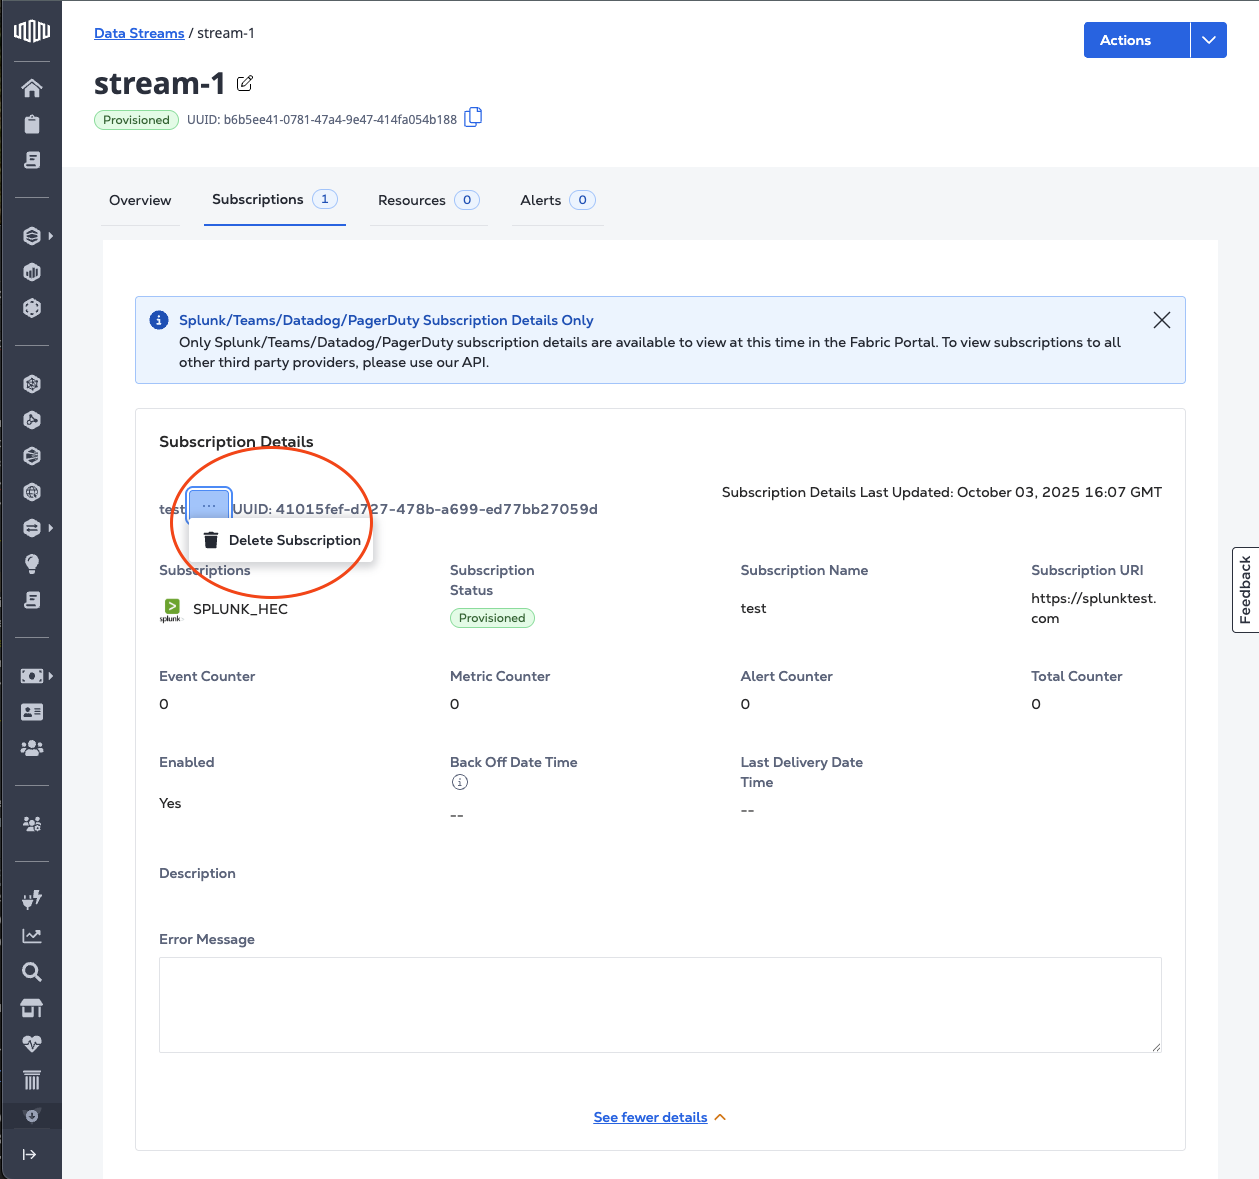Open the lightbulb icon in the sidebar
This screenshot has height=1179, width=1259.
click(32, 564)
